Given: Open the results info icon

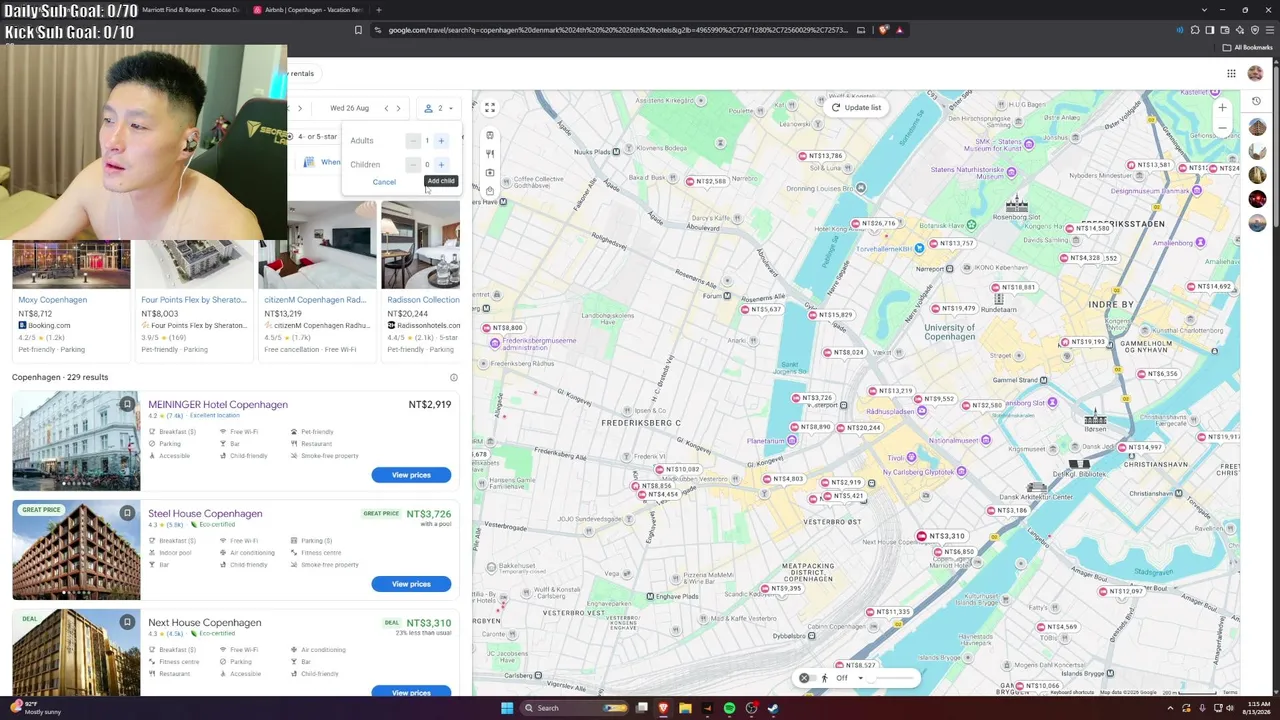Looking at the screenshot, I should point(453,378).
